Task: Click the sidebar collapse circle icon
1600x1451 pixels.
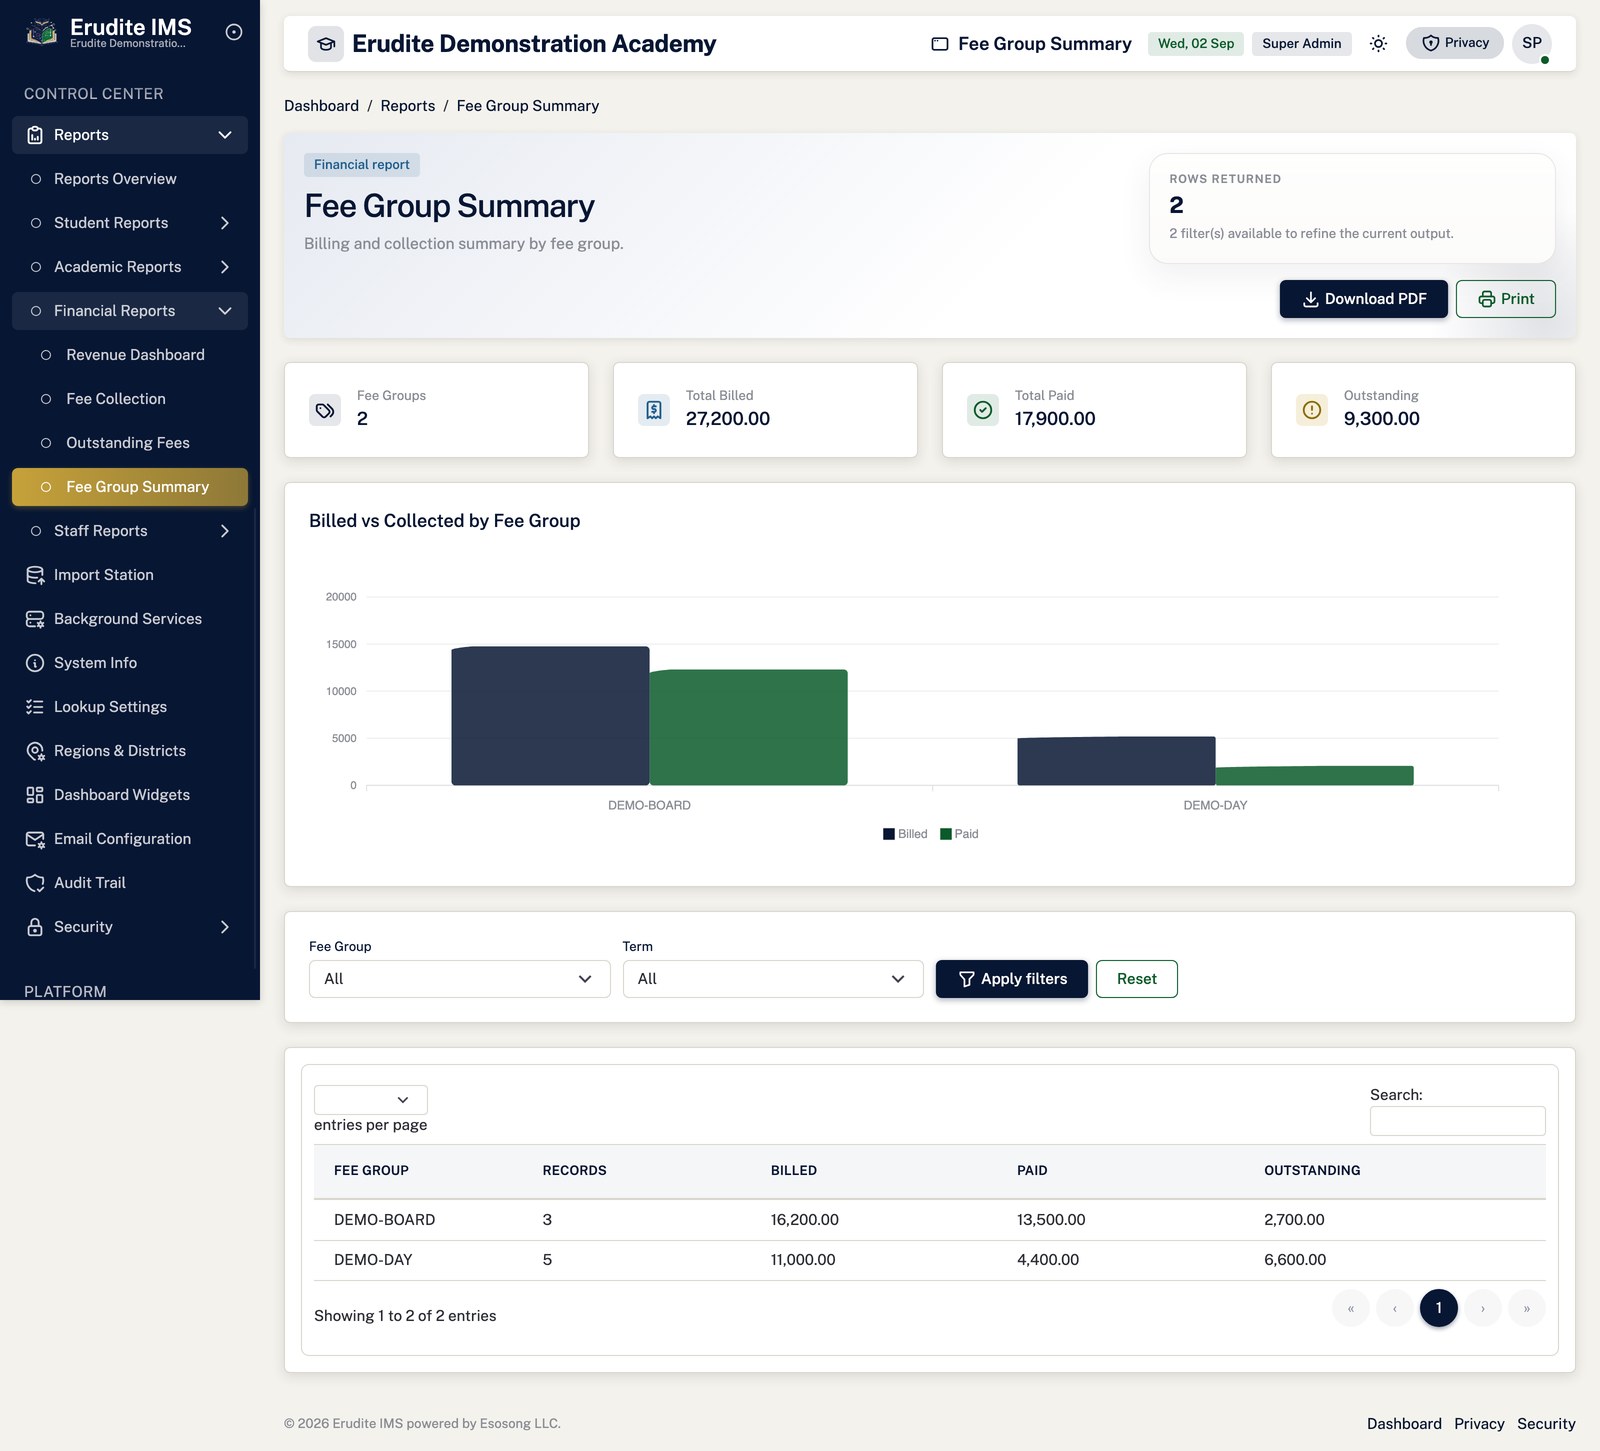Action: point(234,32)
